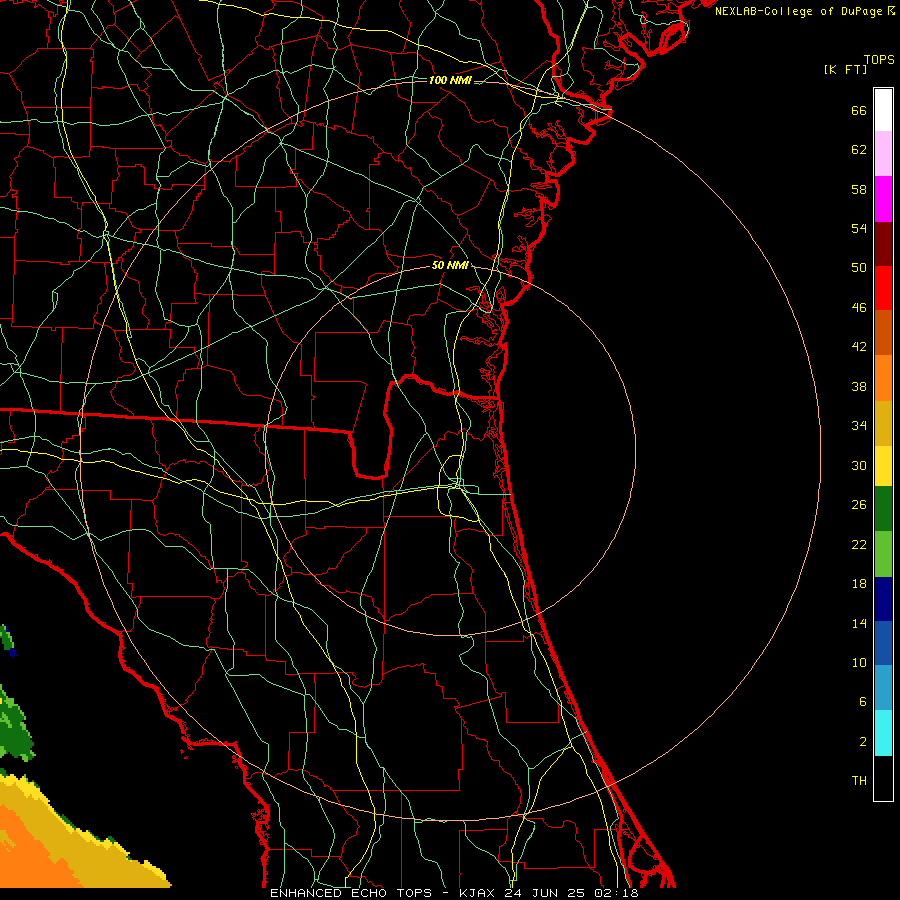The width and height of the screenshot is (900, 900).
Task: Click the cyan legend swatch
Action: tap(883, 733)
